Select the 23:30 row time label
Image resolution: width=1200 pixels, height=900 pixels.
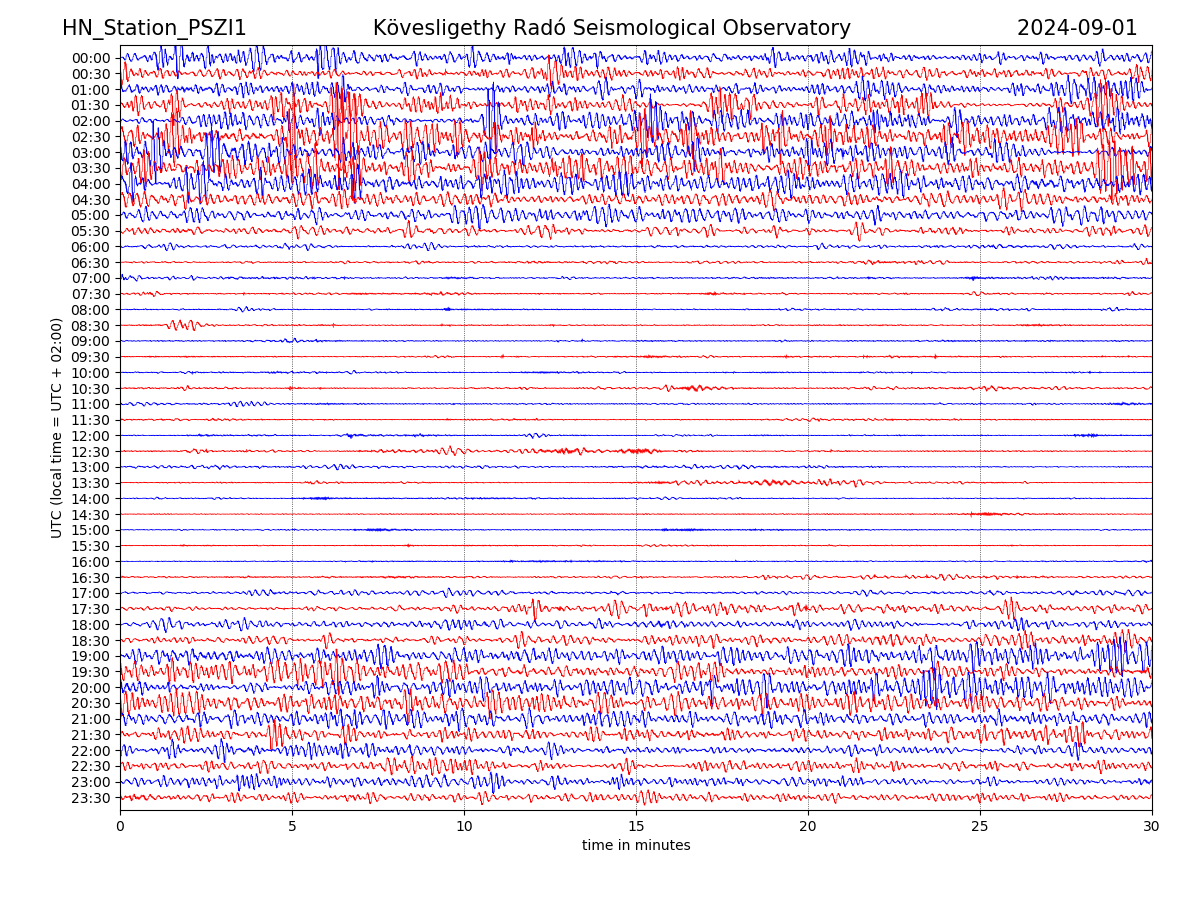tap(91, 798)
